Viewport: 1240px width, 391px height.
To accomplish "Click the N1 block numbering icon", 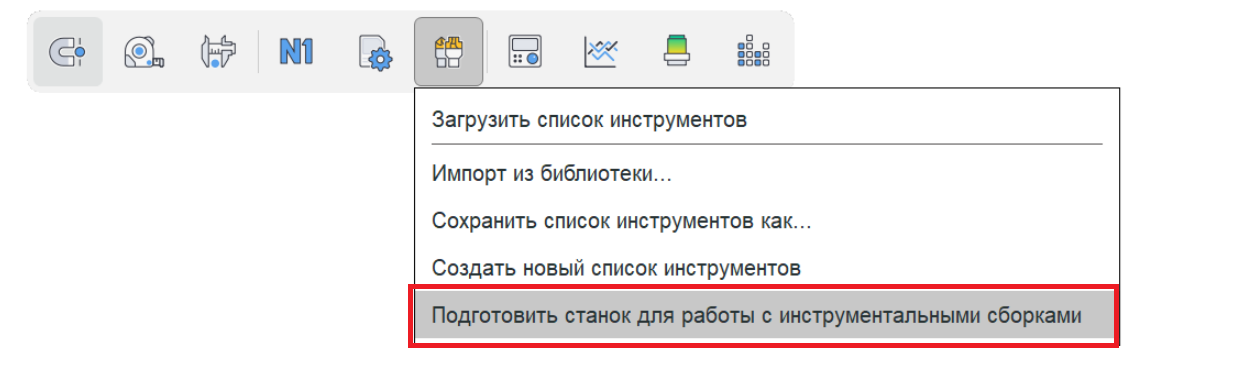I will 296,51.
